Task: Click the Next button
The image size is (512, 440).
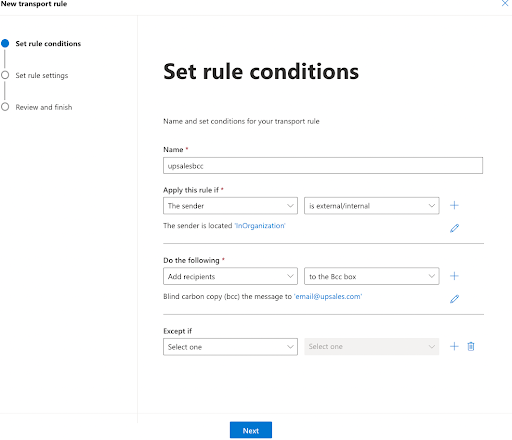Action: coord(251,430)
